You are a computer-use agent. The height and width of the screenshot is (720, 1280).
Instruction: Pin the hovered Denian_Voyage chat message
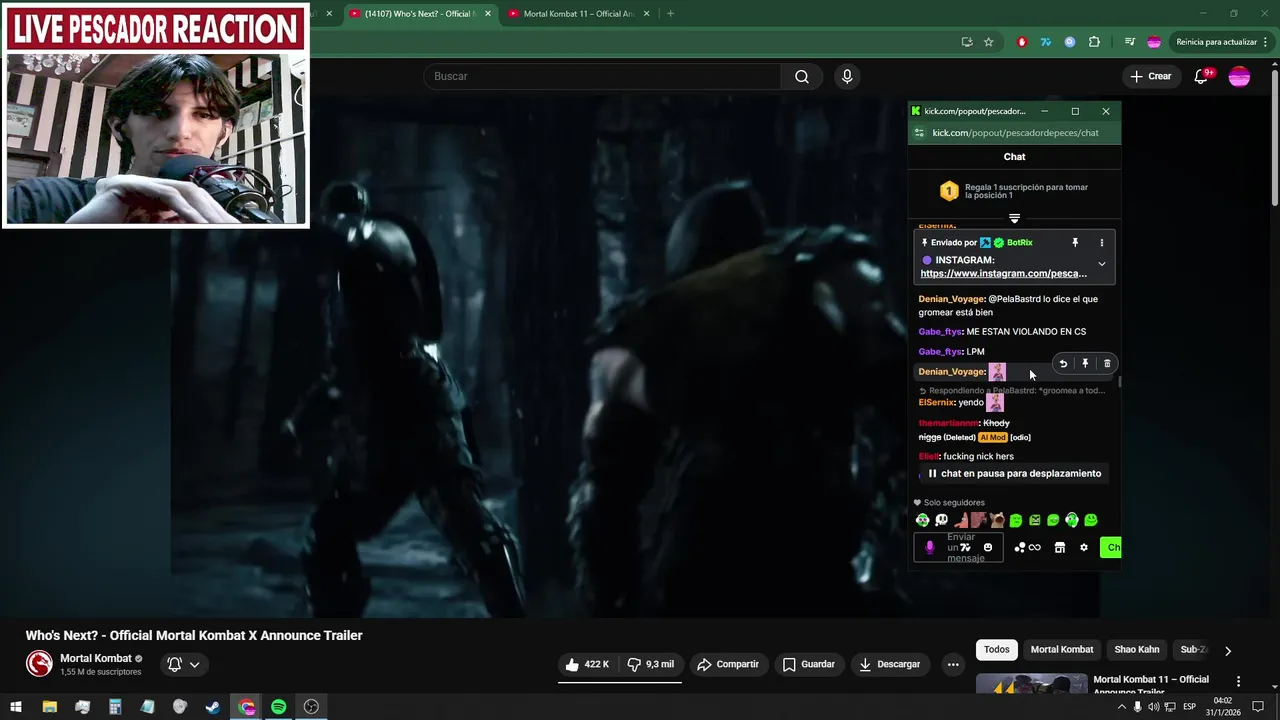pyautogui.click(x=1085, y=364)
